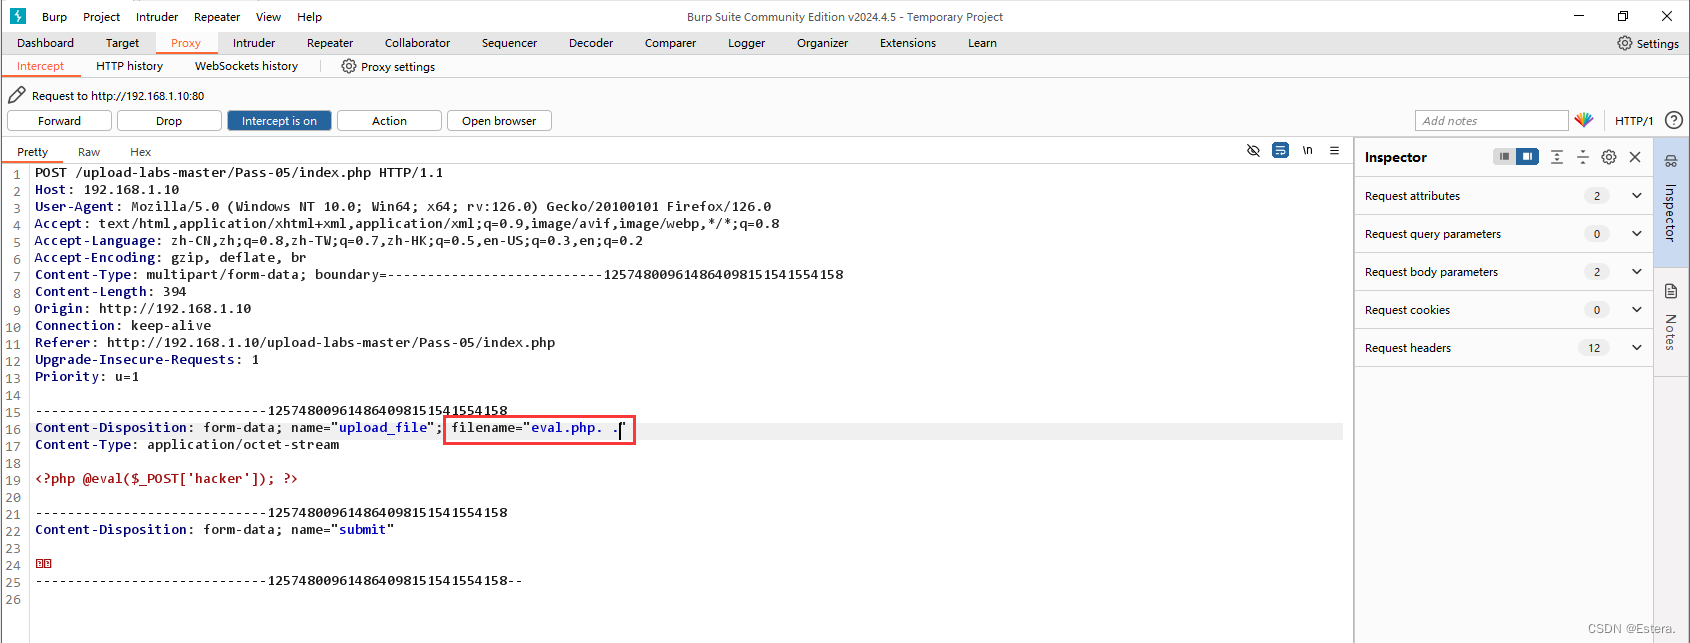Toggle the Intercept is on button
The image size is (1690, 643).
[x=279, y=121]
